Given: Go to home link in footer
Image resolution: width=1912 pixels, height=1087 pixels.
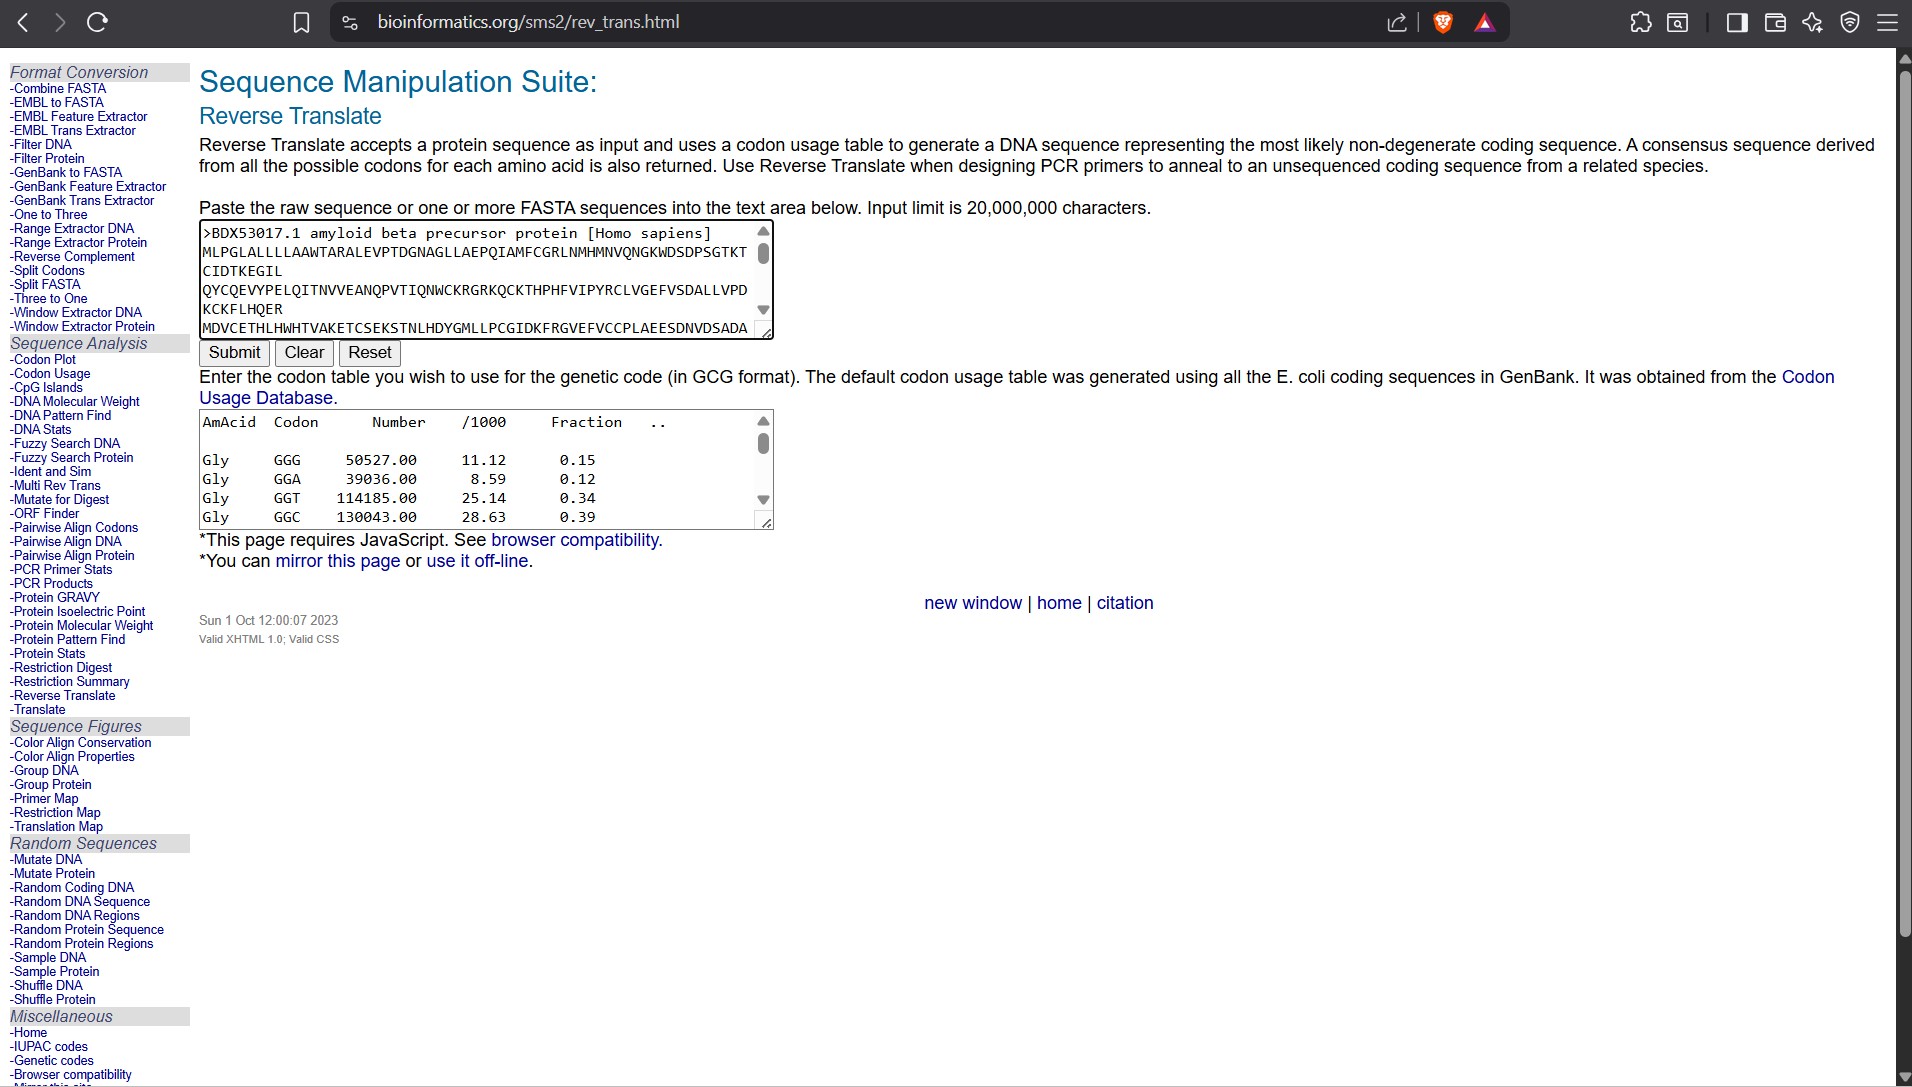Looking at the screenshot, I should pyautogui.click(x=1059, y=603).
